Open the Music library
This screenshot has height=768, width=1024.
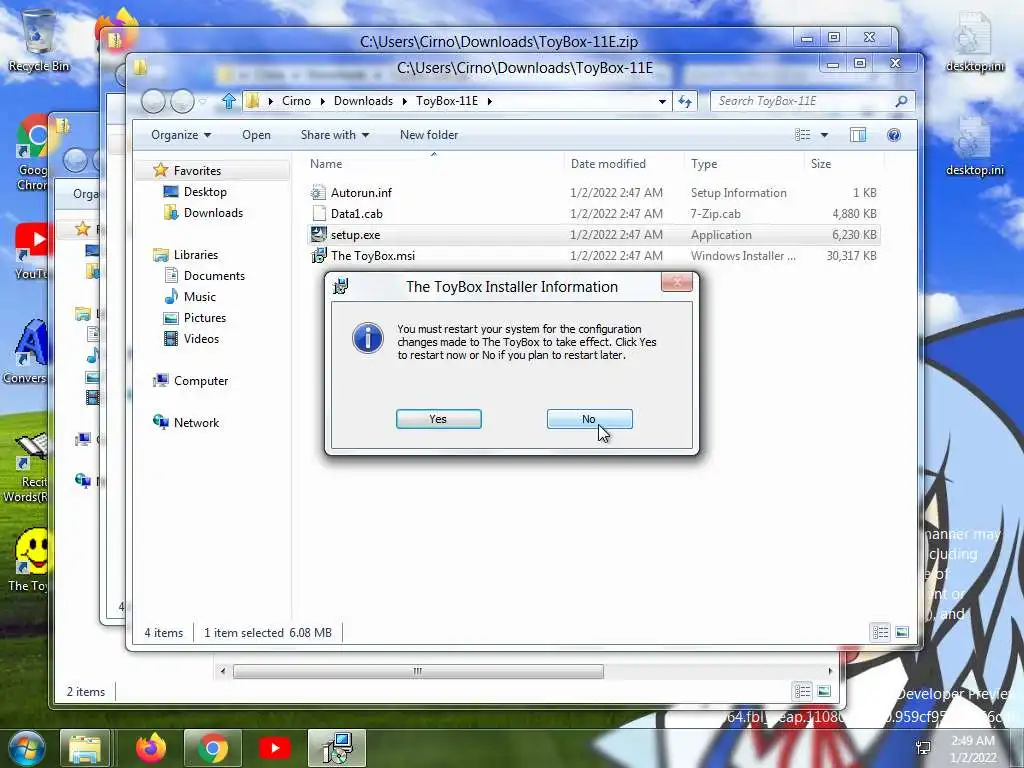click(199, 296)
